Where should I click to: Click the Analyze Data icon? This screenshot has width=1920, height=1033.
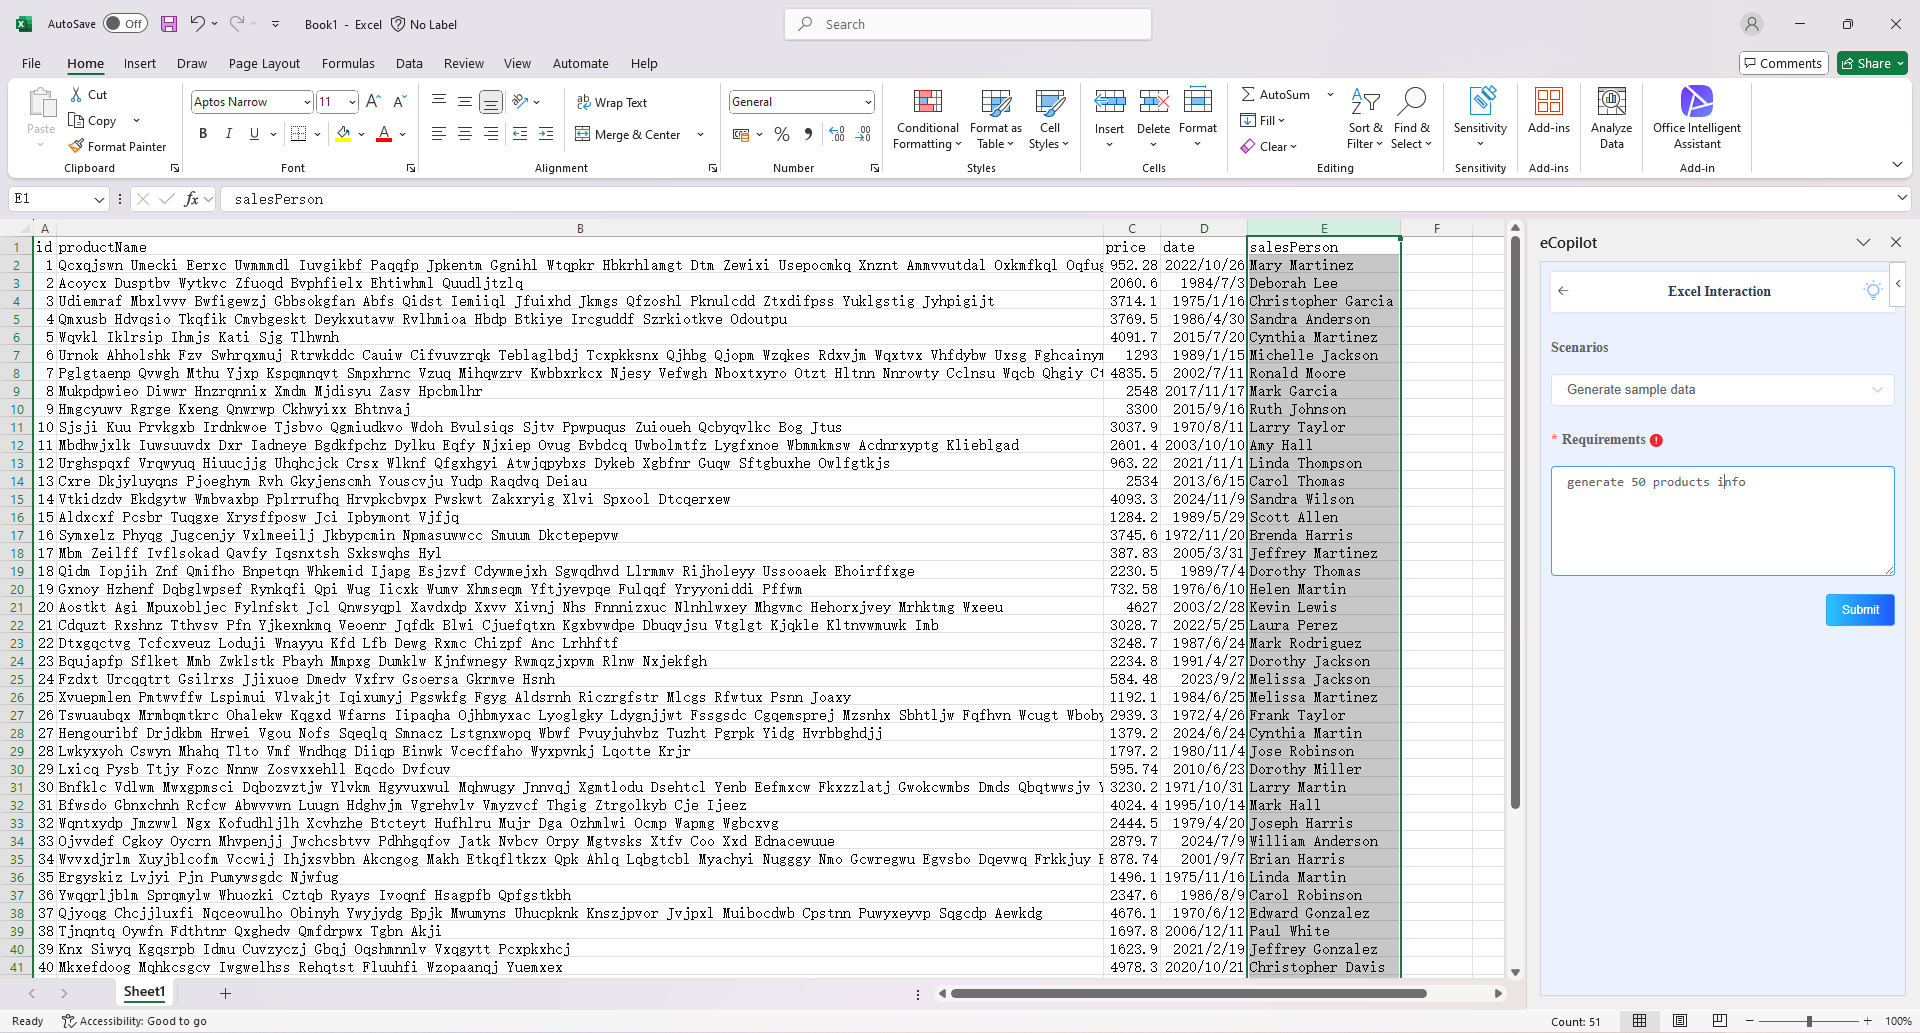click(1610, 119)
